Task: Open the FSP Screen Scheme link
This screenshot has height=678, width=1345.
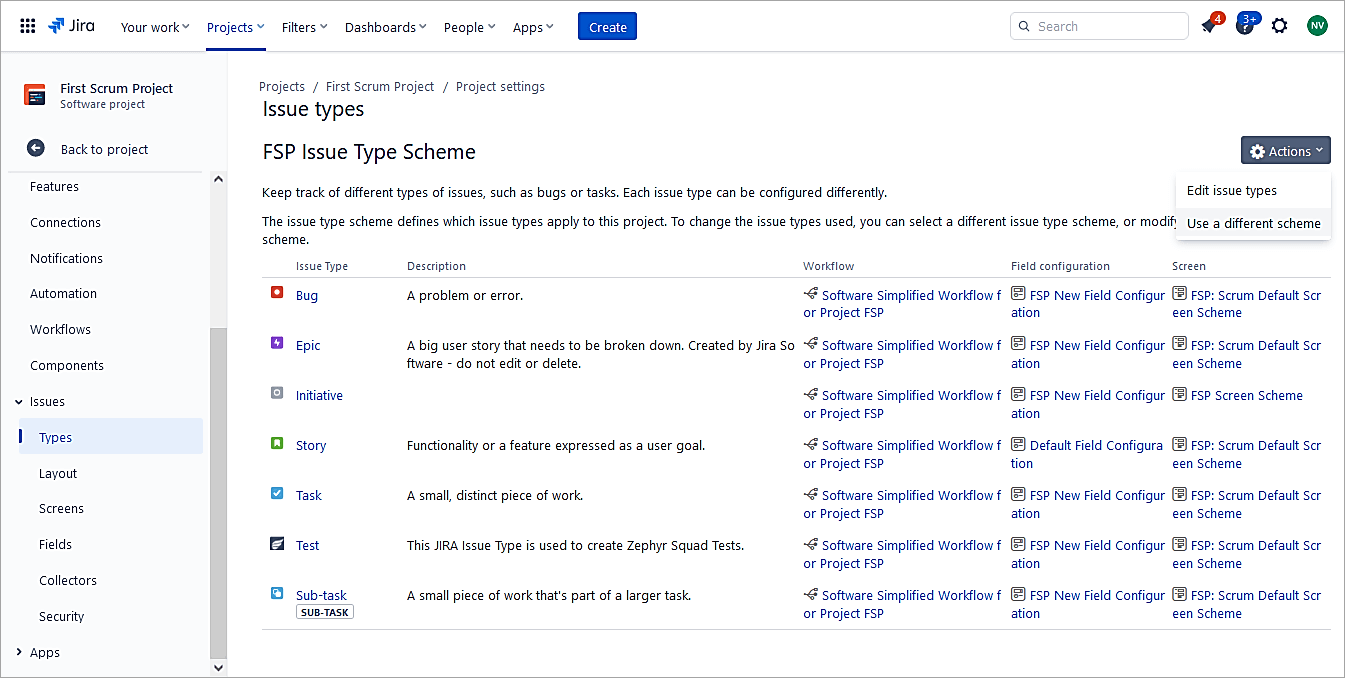Action: click(x=1246, y=396)
